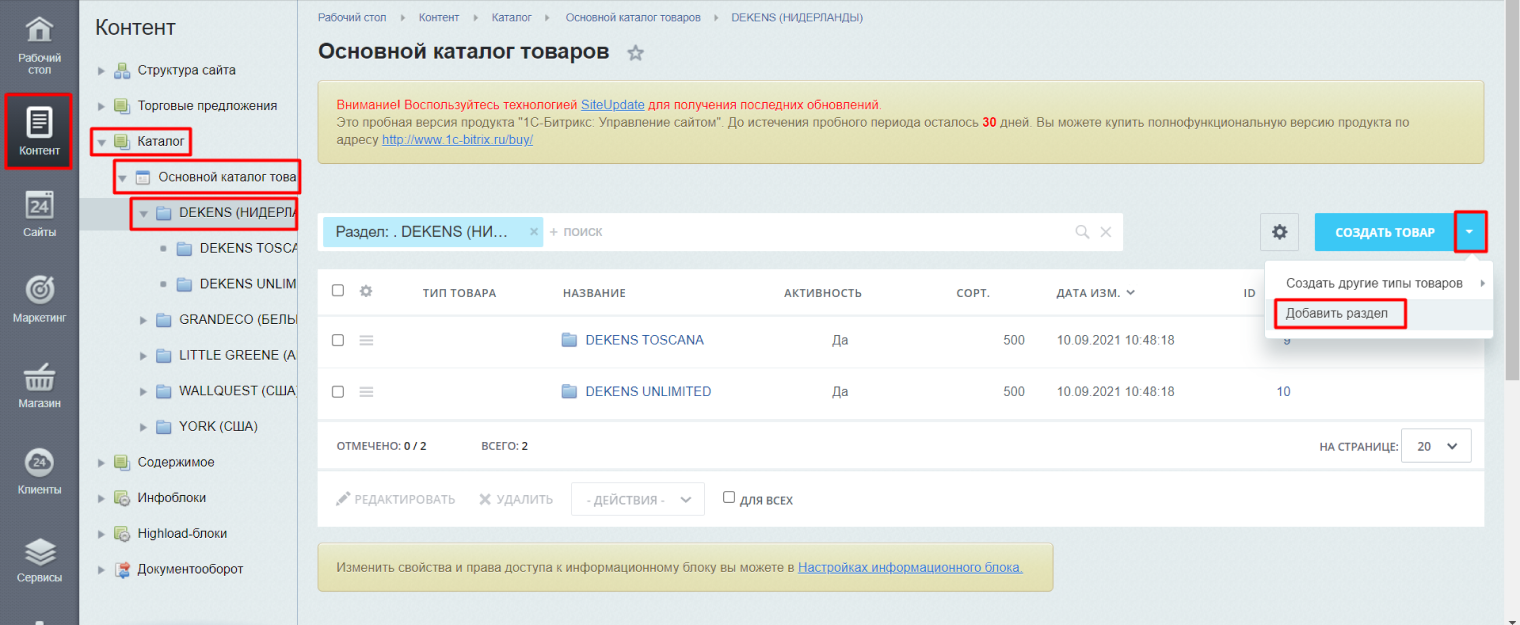Enable the ДЛЯ ВСЕХ checkbox
This screenshot has width=1520, height=625.
tap(729, 497)
